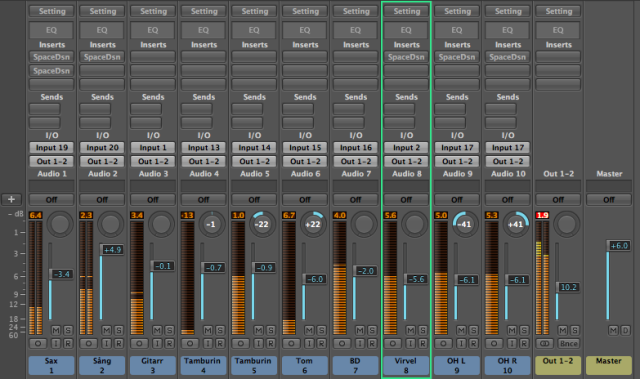Toggle Dim on the Master channel
The image size is (640, 379).
(x=625, y=330)
